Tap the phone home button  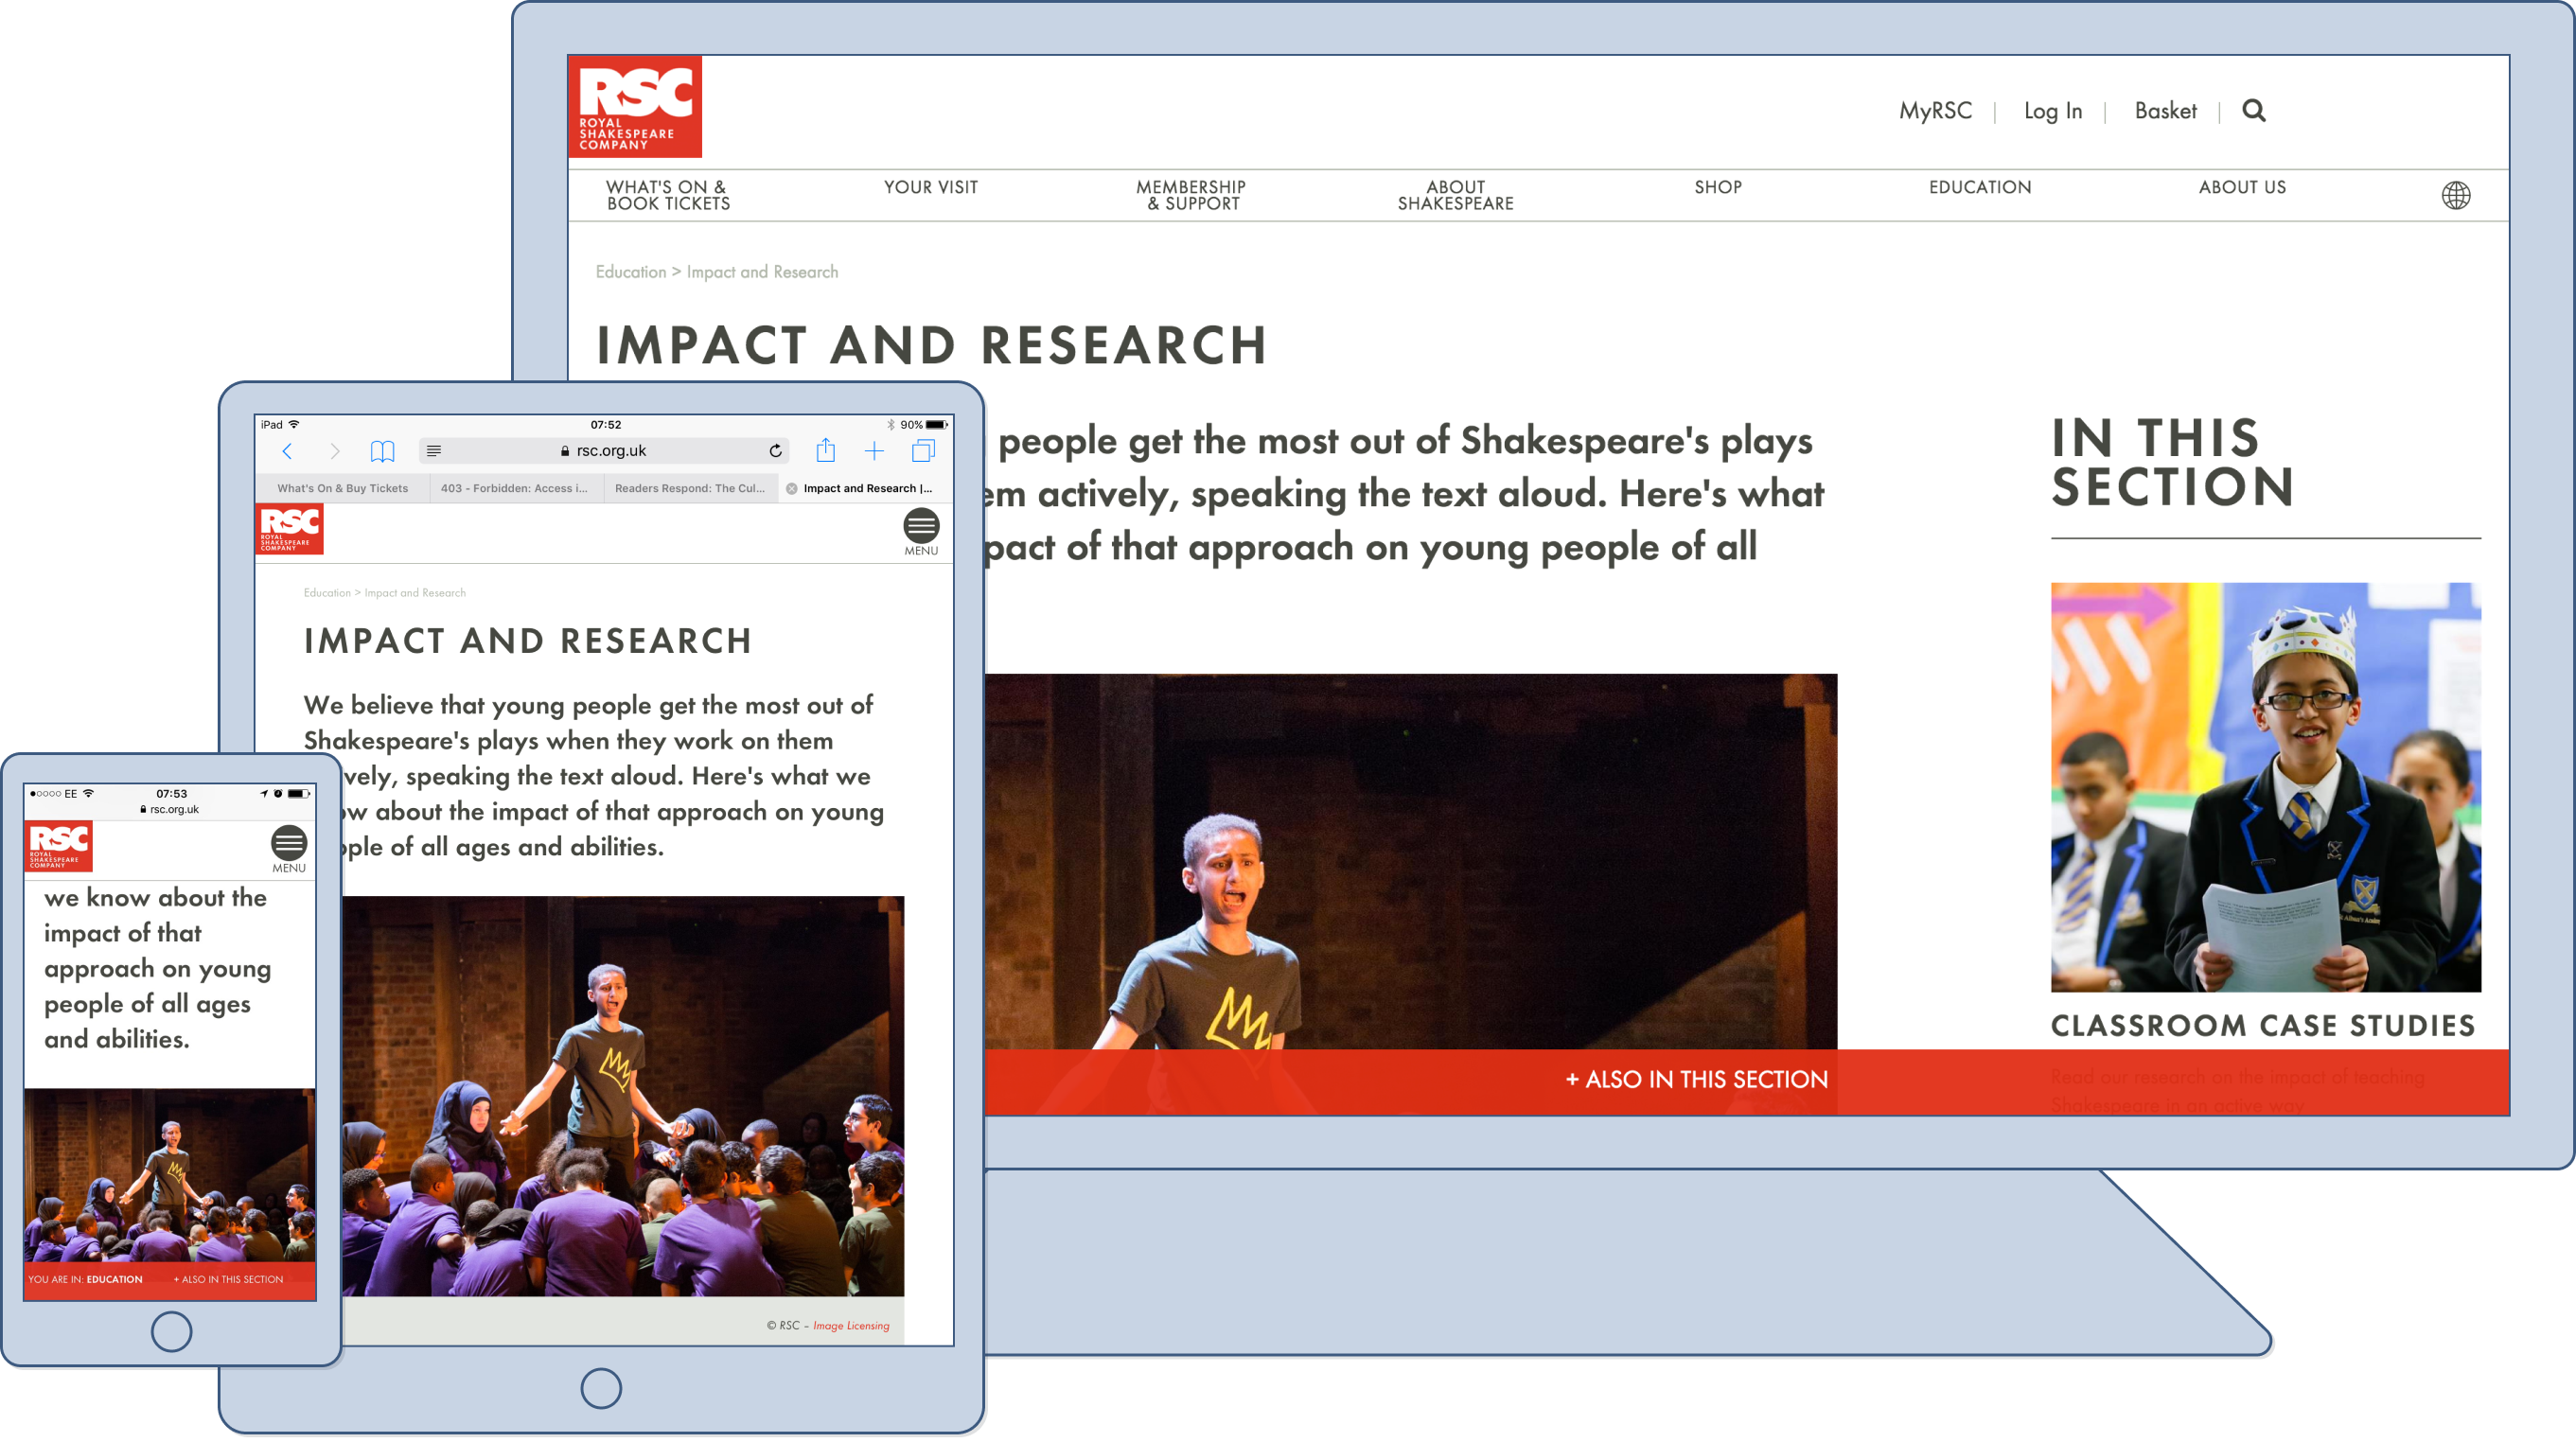click(171, 1331)
